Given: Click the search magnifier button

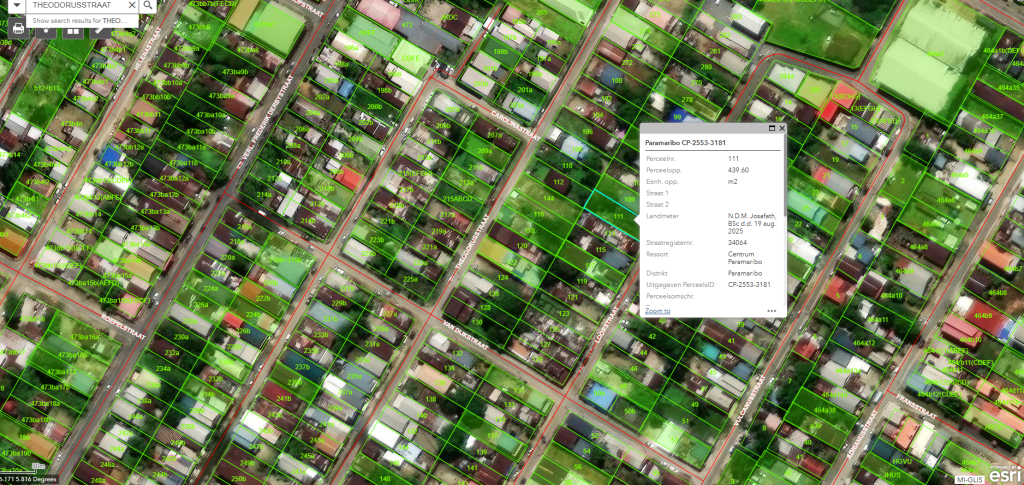Looking at the screenshot, I should click(147, 6).
